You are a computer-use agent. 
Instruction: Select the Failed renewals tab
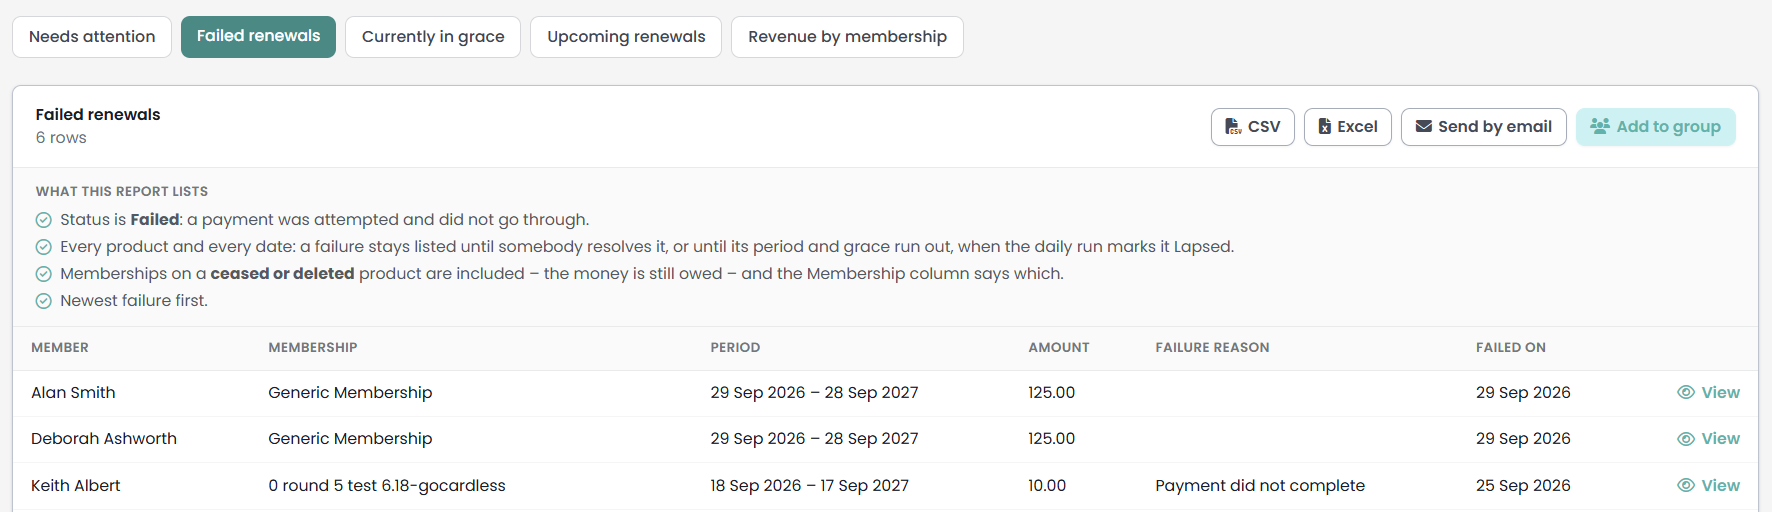258,37
